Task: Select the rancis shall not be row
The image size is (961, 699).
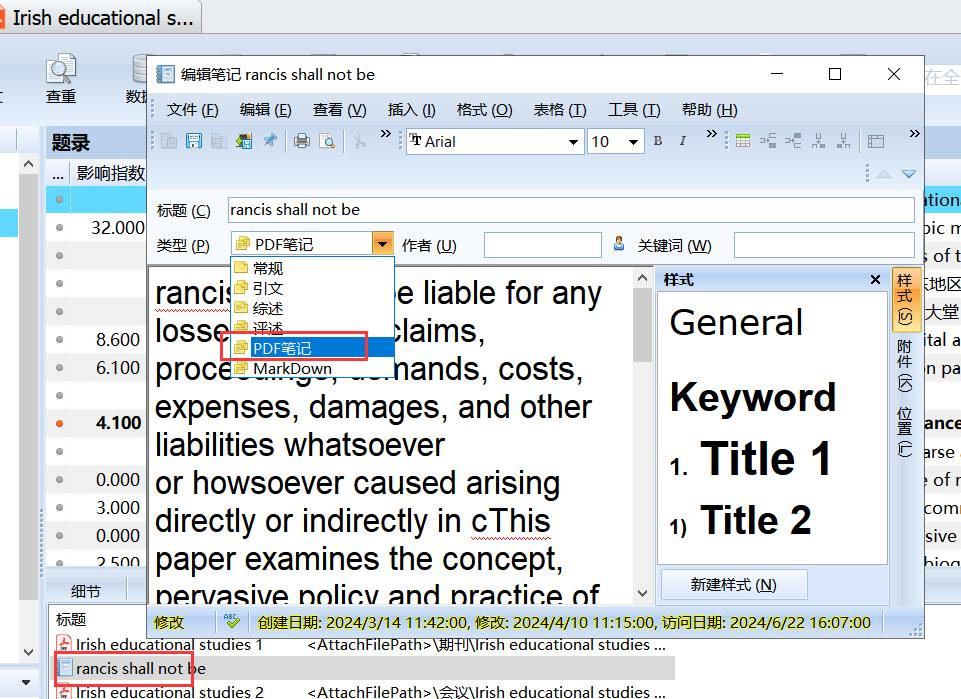Action: click(x=365, y=668)
